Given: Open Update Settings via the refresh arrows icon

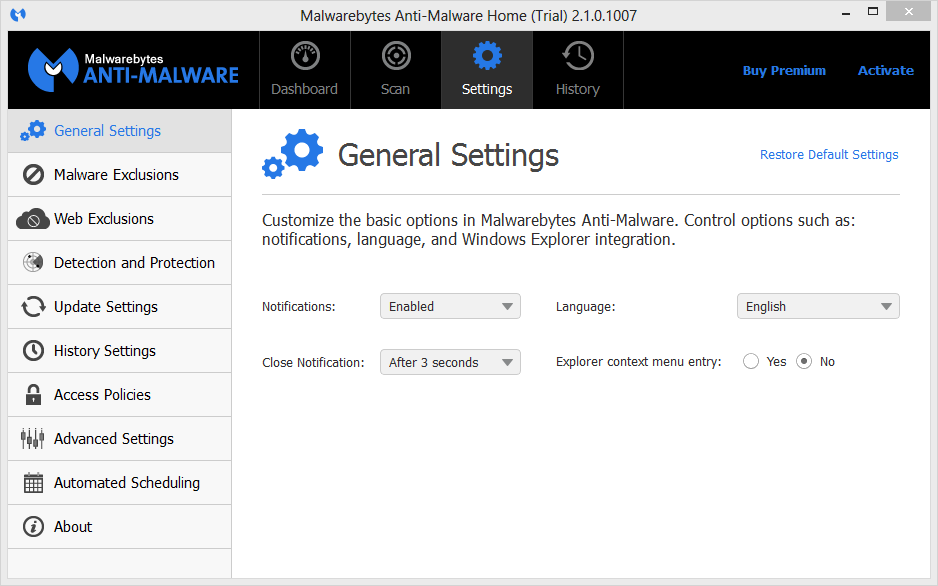Looking at the screenshot, I should 33,307.
